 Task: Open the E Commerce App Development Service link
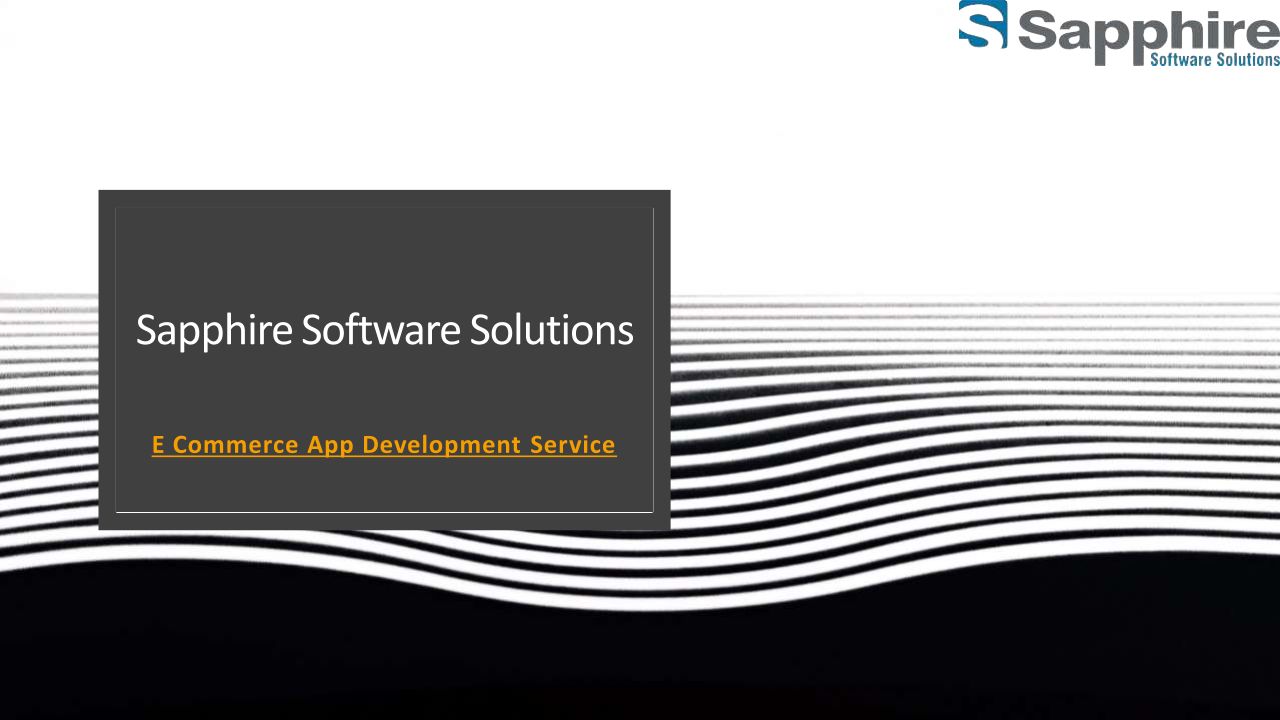coord(383,445)
